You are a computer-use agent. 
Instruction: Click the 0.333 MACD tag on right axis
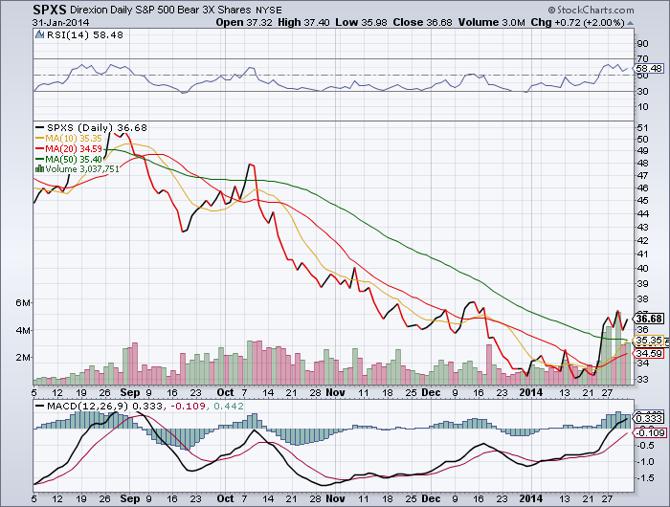click(x=649, y=419)
